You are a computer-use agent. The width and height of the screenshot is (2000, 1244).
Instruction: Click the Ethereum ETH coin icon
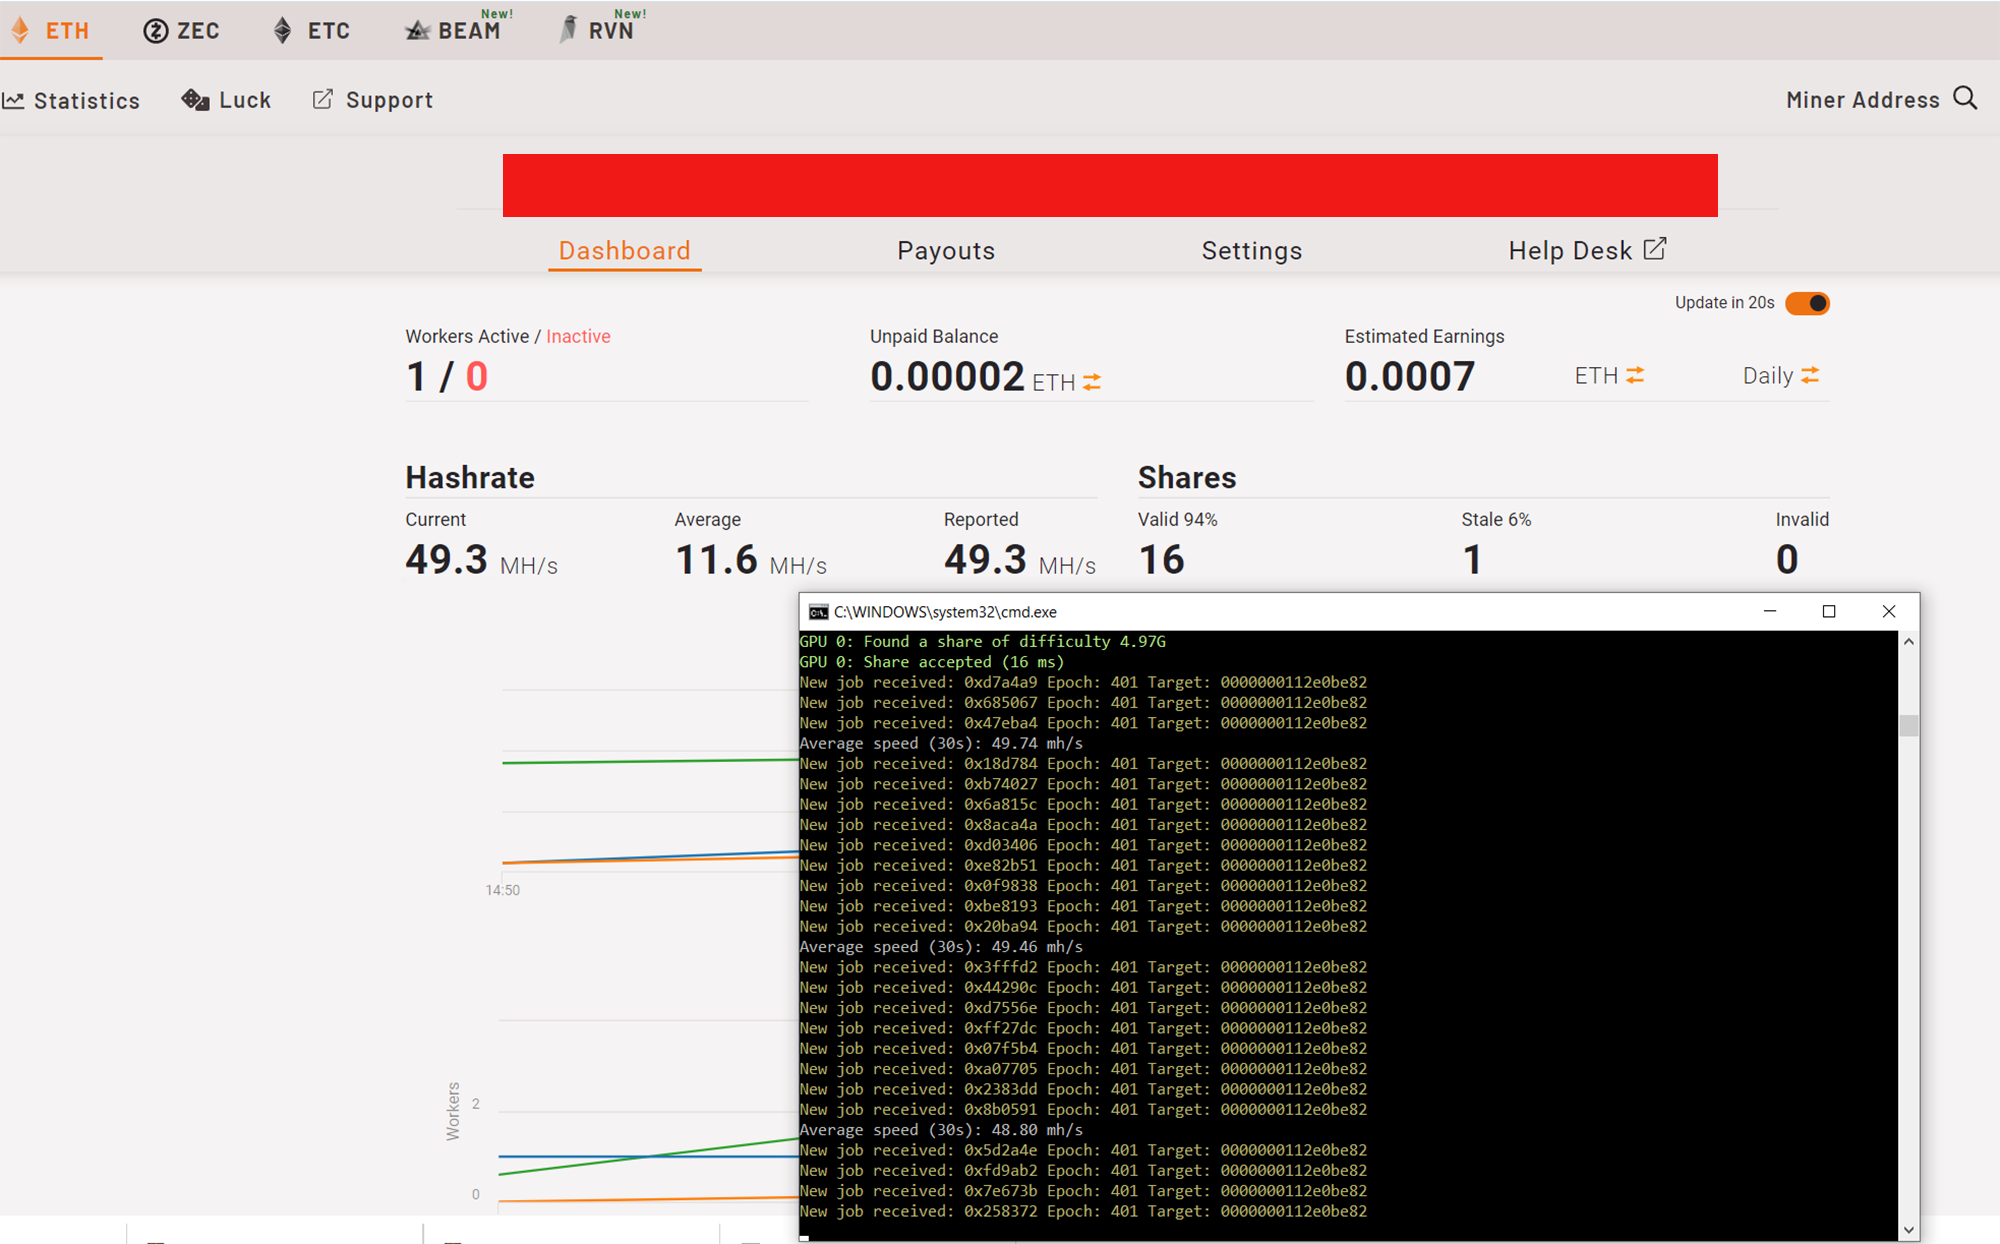(20, 29)
